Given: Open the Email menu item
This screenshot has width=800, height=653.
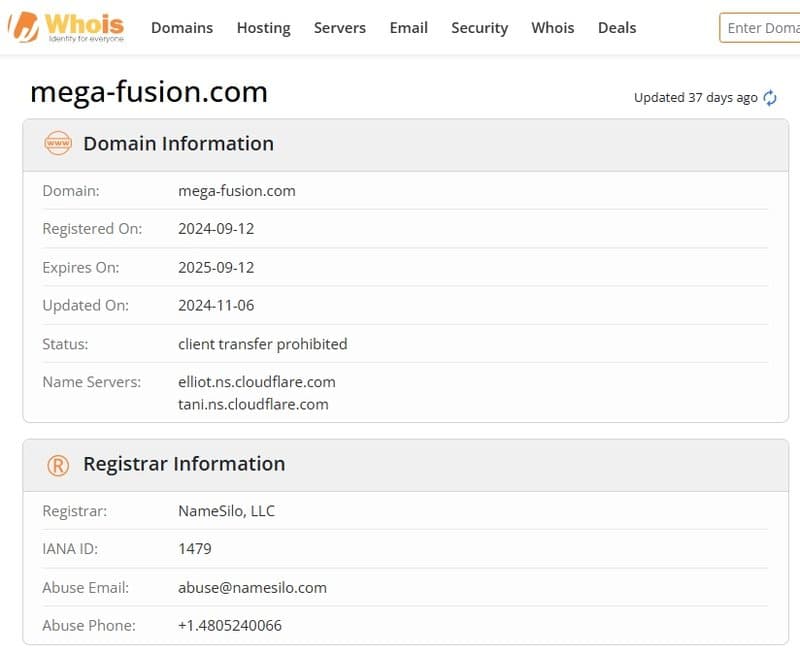Looking at the screenshot, I should pyautogui.click(x=409, y=28).
